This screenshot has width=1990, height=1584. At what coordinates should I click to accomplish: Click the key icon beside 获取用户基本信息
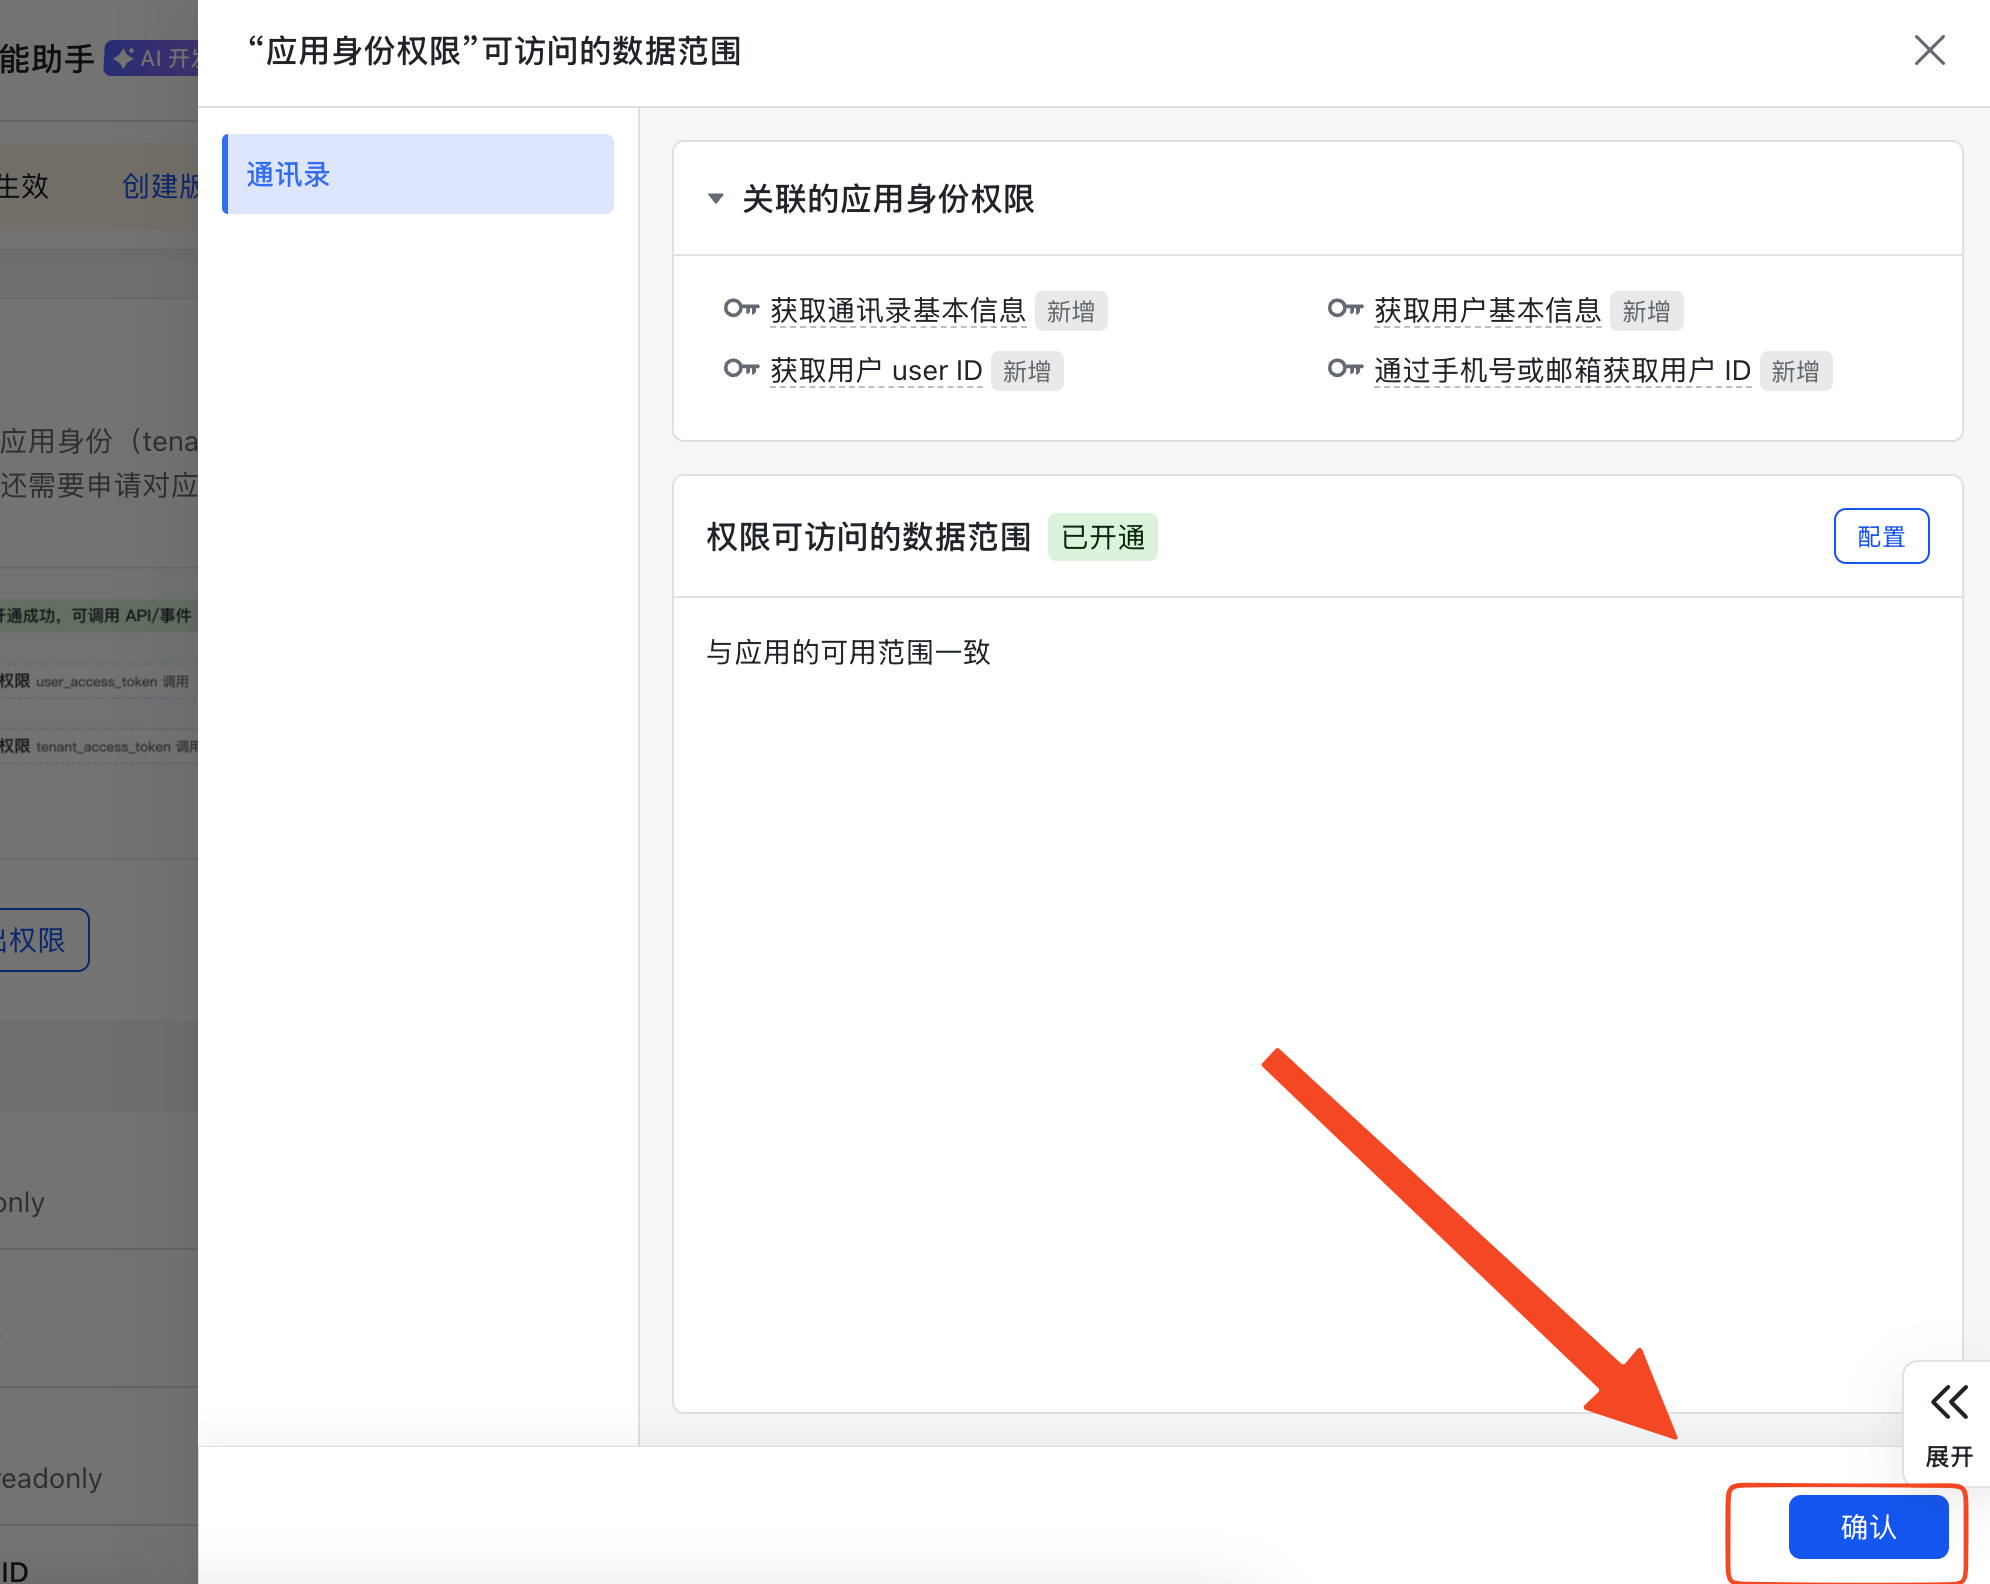[1345, 309]
